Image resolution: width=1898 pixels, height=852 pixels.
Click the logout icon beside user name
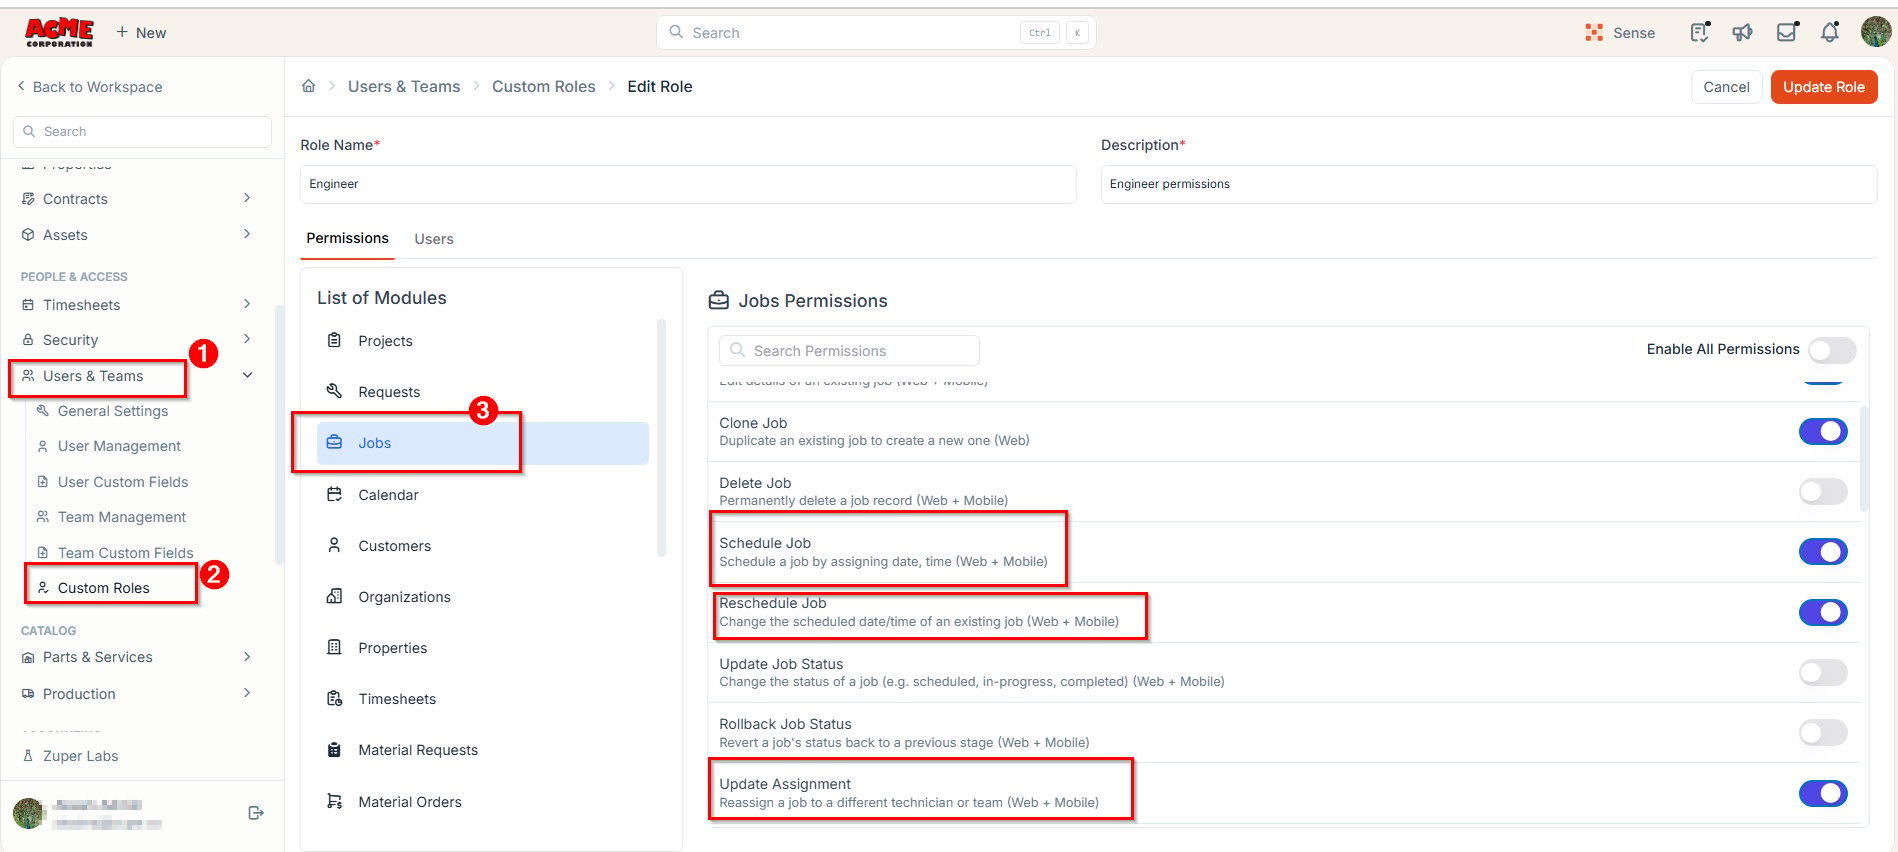click(x=256, y=813)
